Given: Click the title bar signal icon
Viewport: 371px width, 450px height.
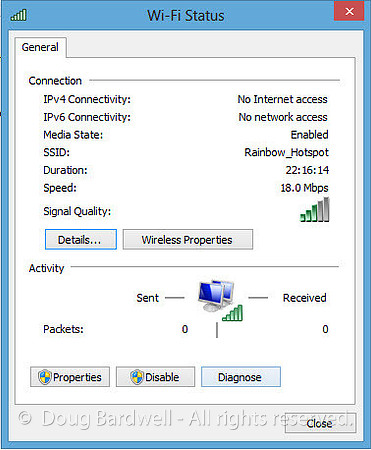Looking at the screenshot, I should [x=18, y=15].
